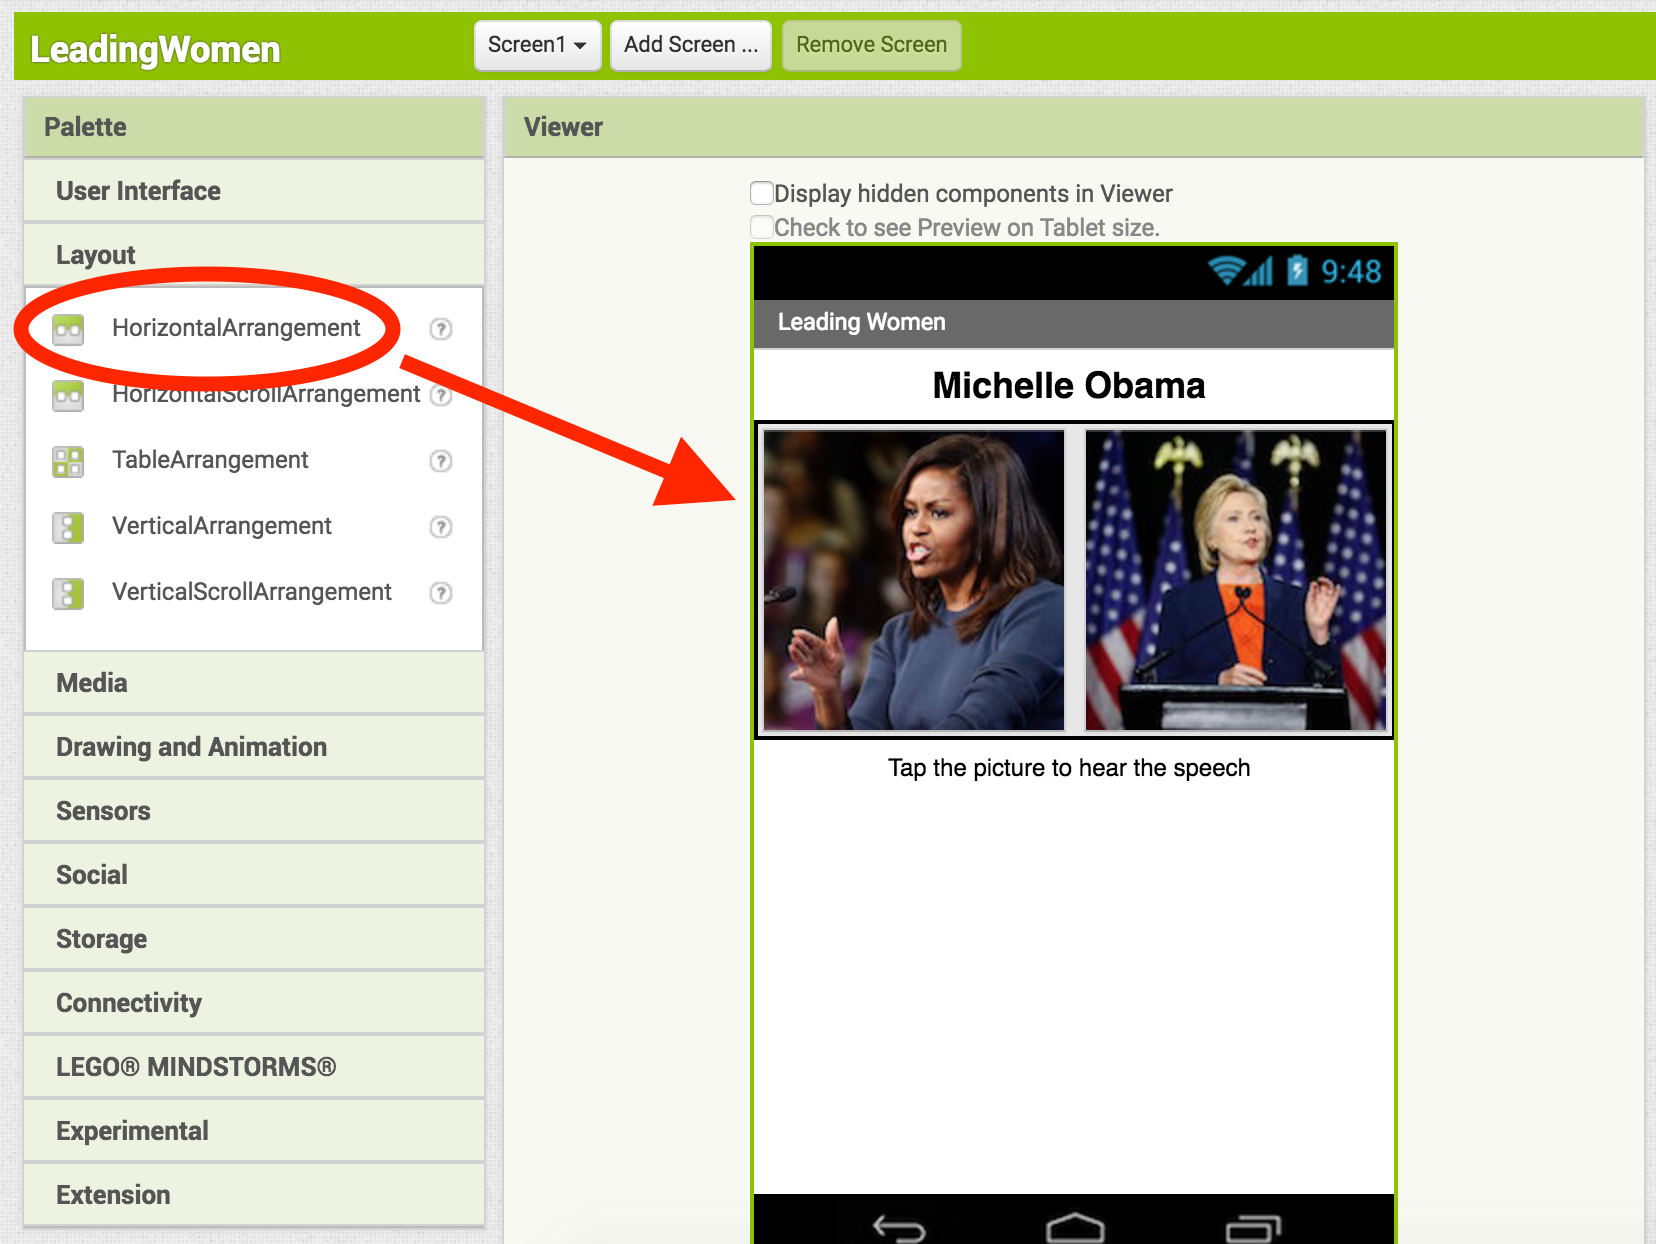The image size is (1656, 1244).
Task: Click the Remove Screen button
Action: (871, 45)
